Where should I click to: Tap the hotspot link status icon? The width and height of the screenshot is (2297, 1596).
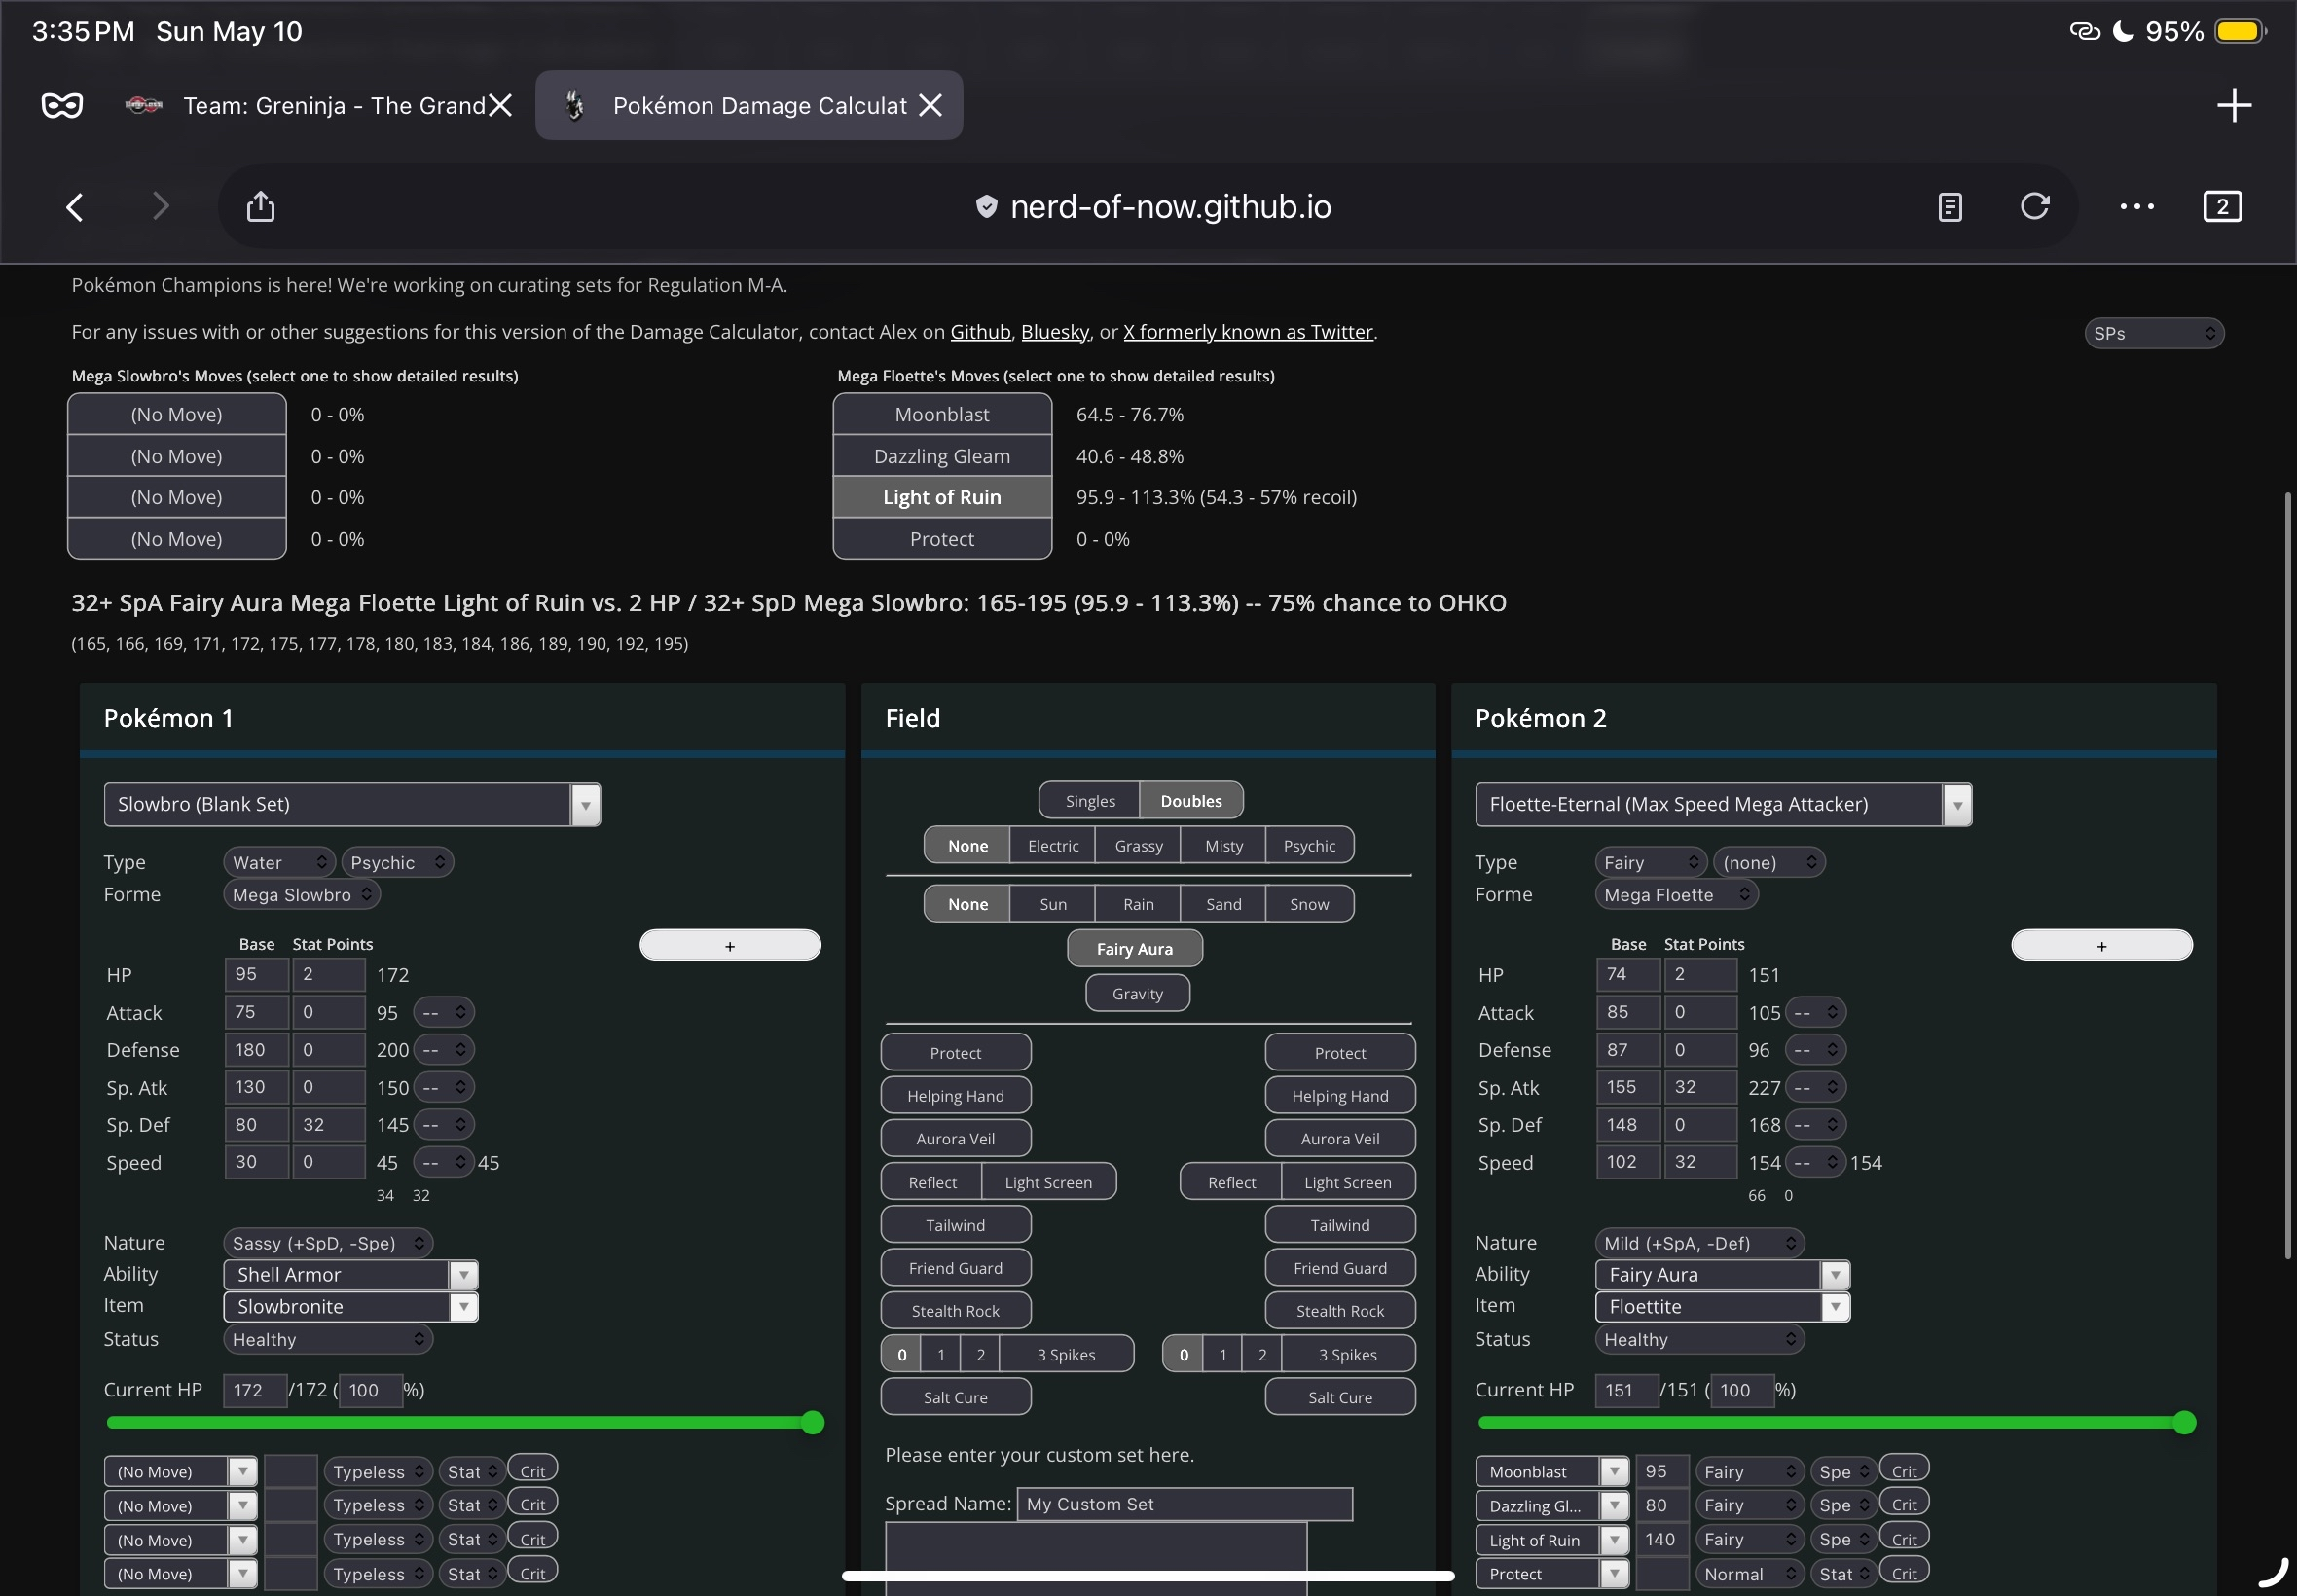pyautogui.click(x=2084, y=31)
